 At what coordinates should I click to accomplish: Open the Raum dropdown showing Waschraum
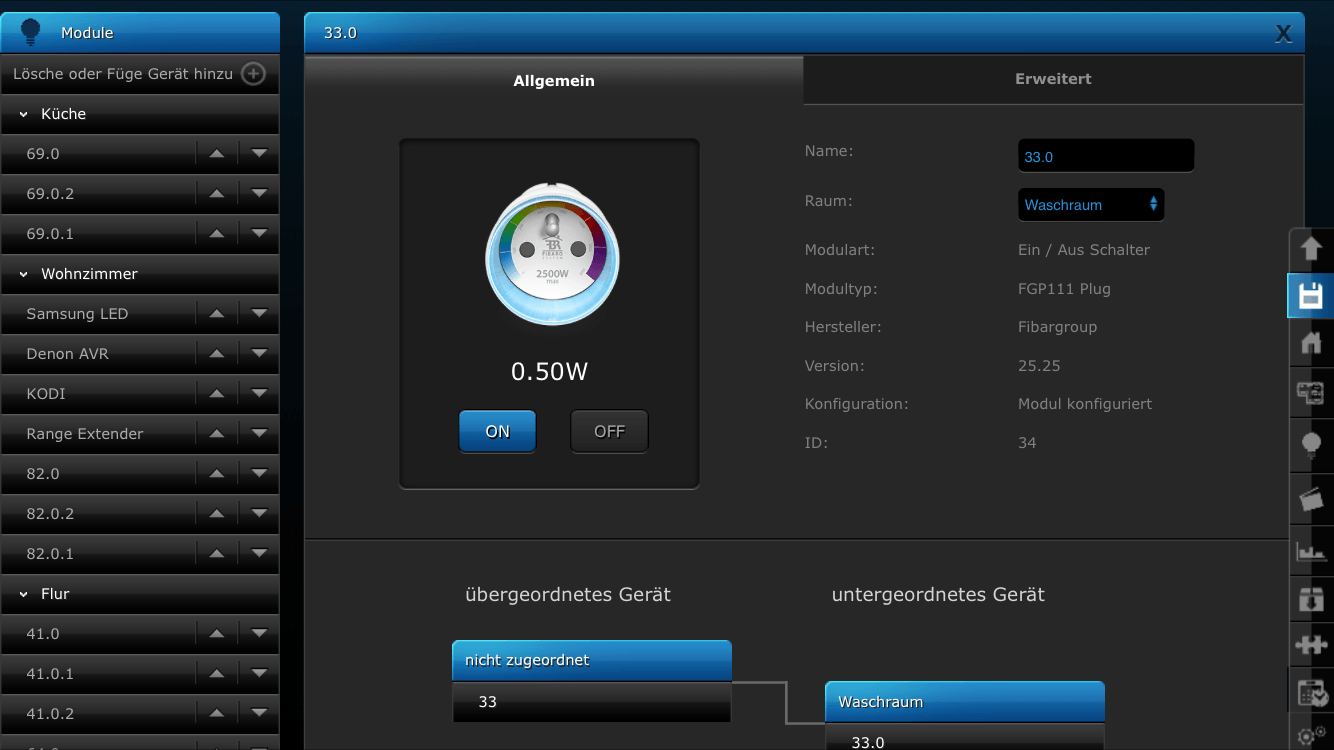[x=1090, y=205]
